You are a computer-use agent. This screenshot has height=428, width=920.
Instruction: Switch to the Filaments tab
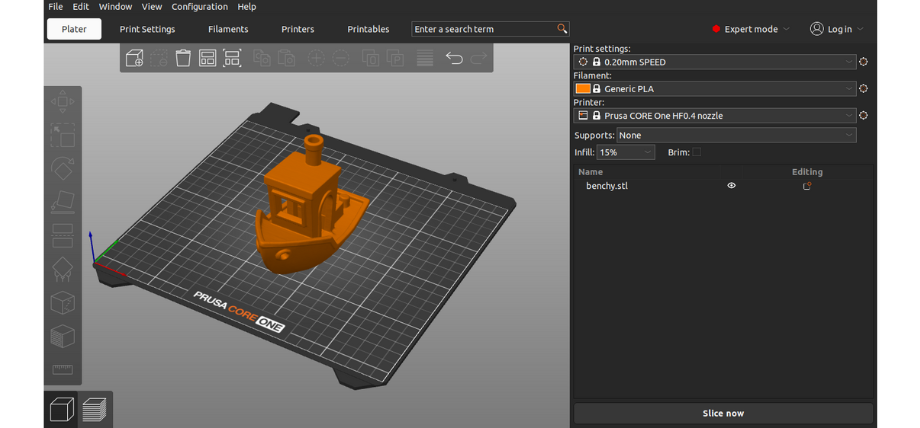tap(228, 29)
